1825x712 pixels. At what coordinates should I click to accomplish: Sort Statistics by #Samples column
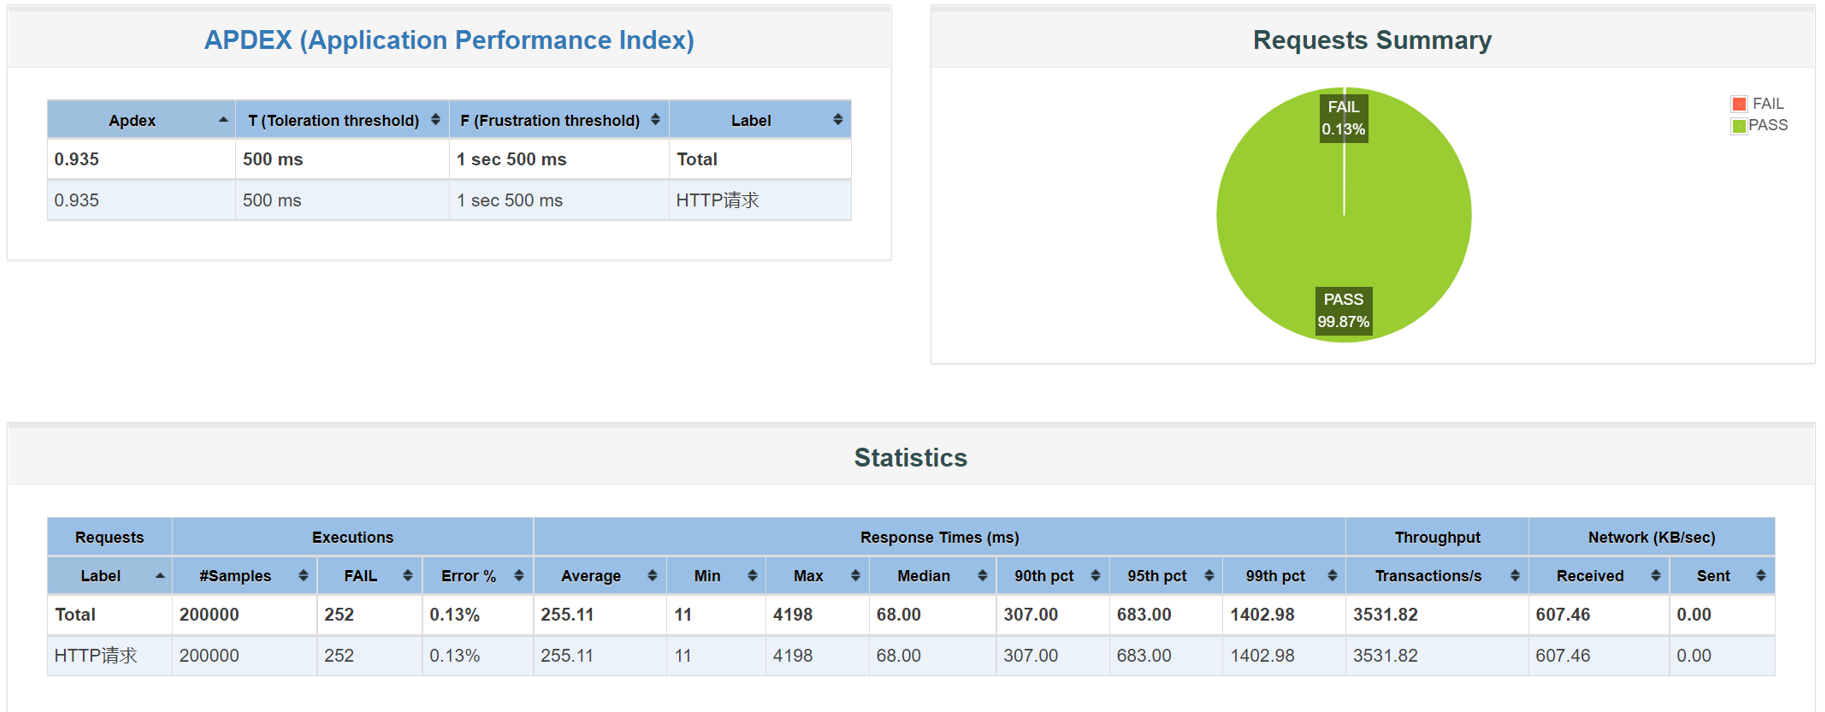(244, 576)
